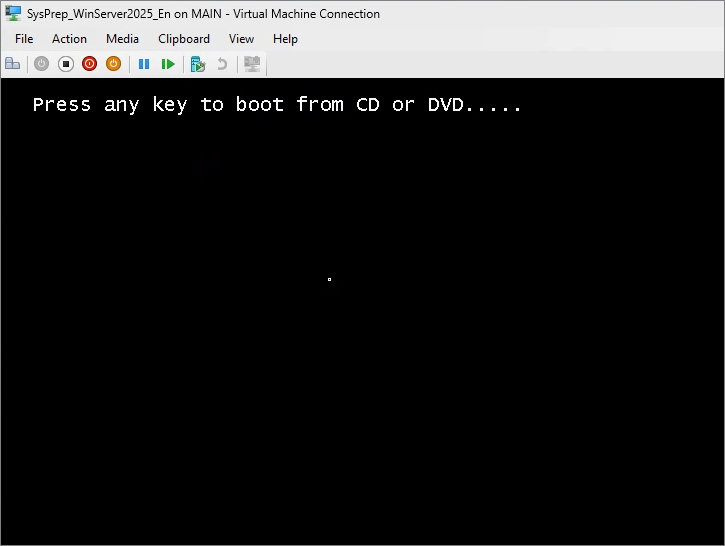Open the Media menu

pyautogui.click(x=123, y=39)
